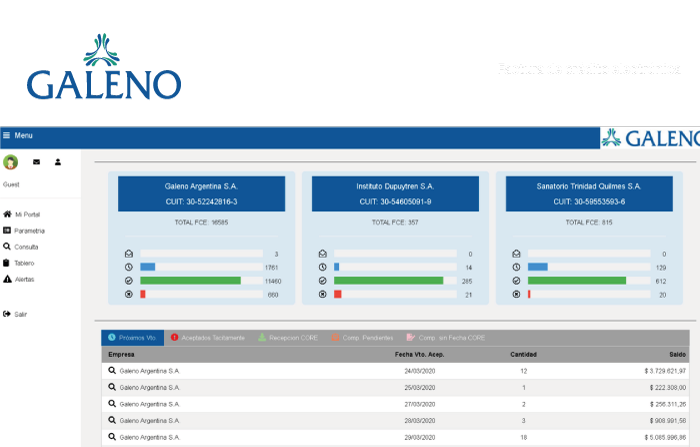The image size is (700, 447).
Task: Click the saldo value '$ 5.085.996,86'
Action: pyautogui.click(x=665, y=437)
